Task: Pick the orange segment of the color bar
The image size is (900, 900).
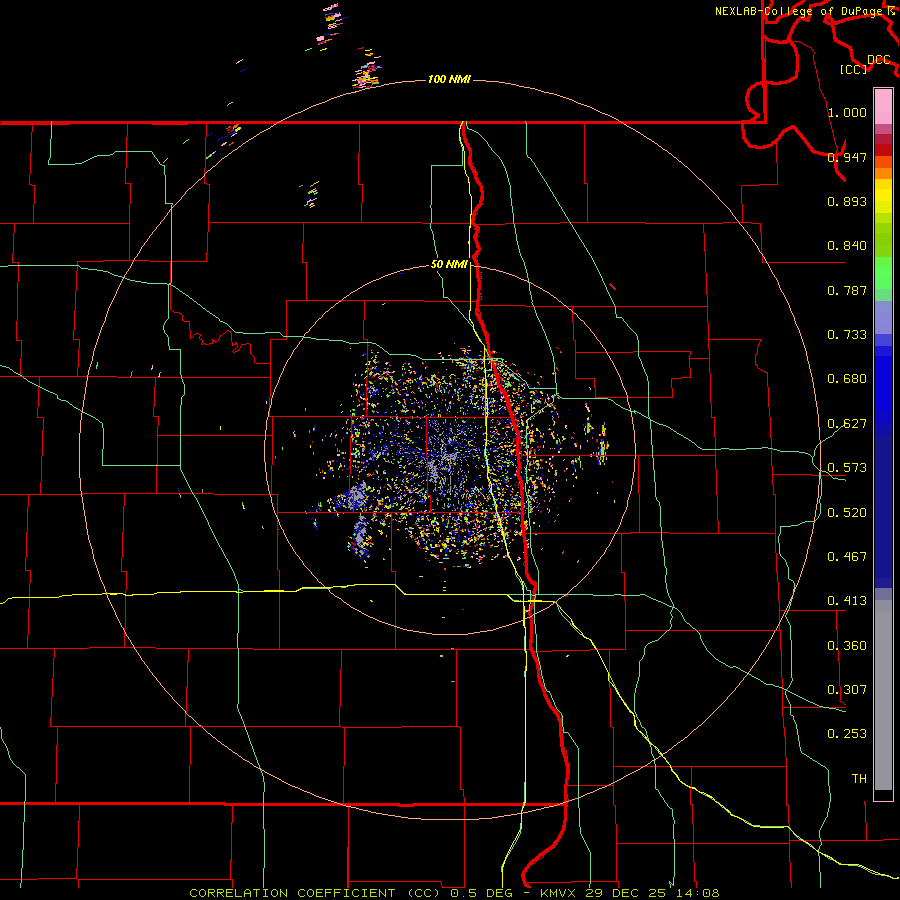Action: (883, 173)
